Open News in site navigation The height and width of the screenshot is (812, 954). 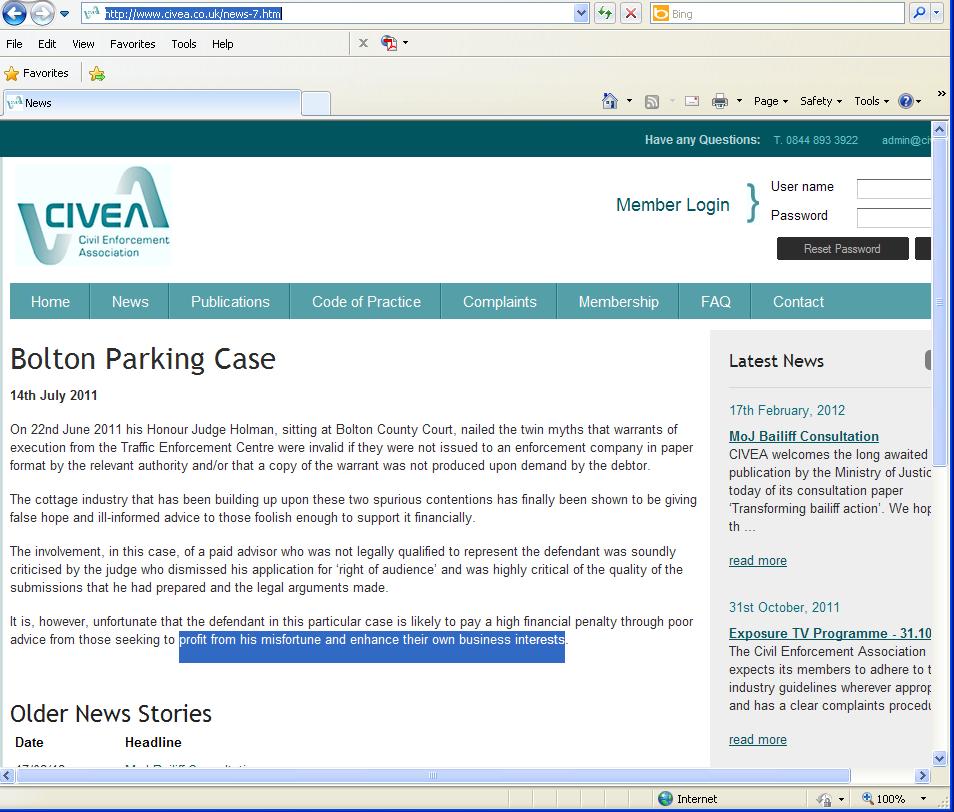click(130, 302)
